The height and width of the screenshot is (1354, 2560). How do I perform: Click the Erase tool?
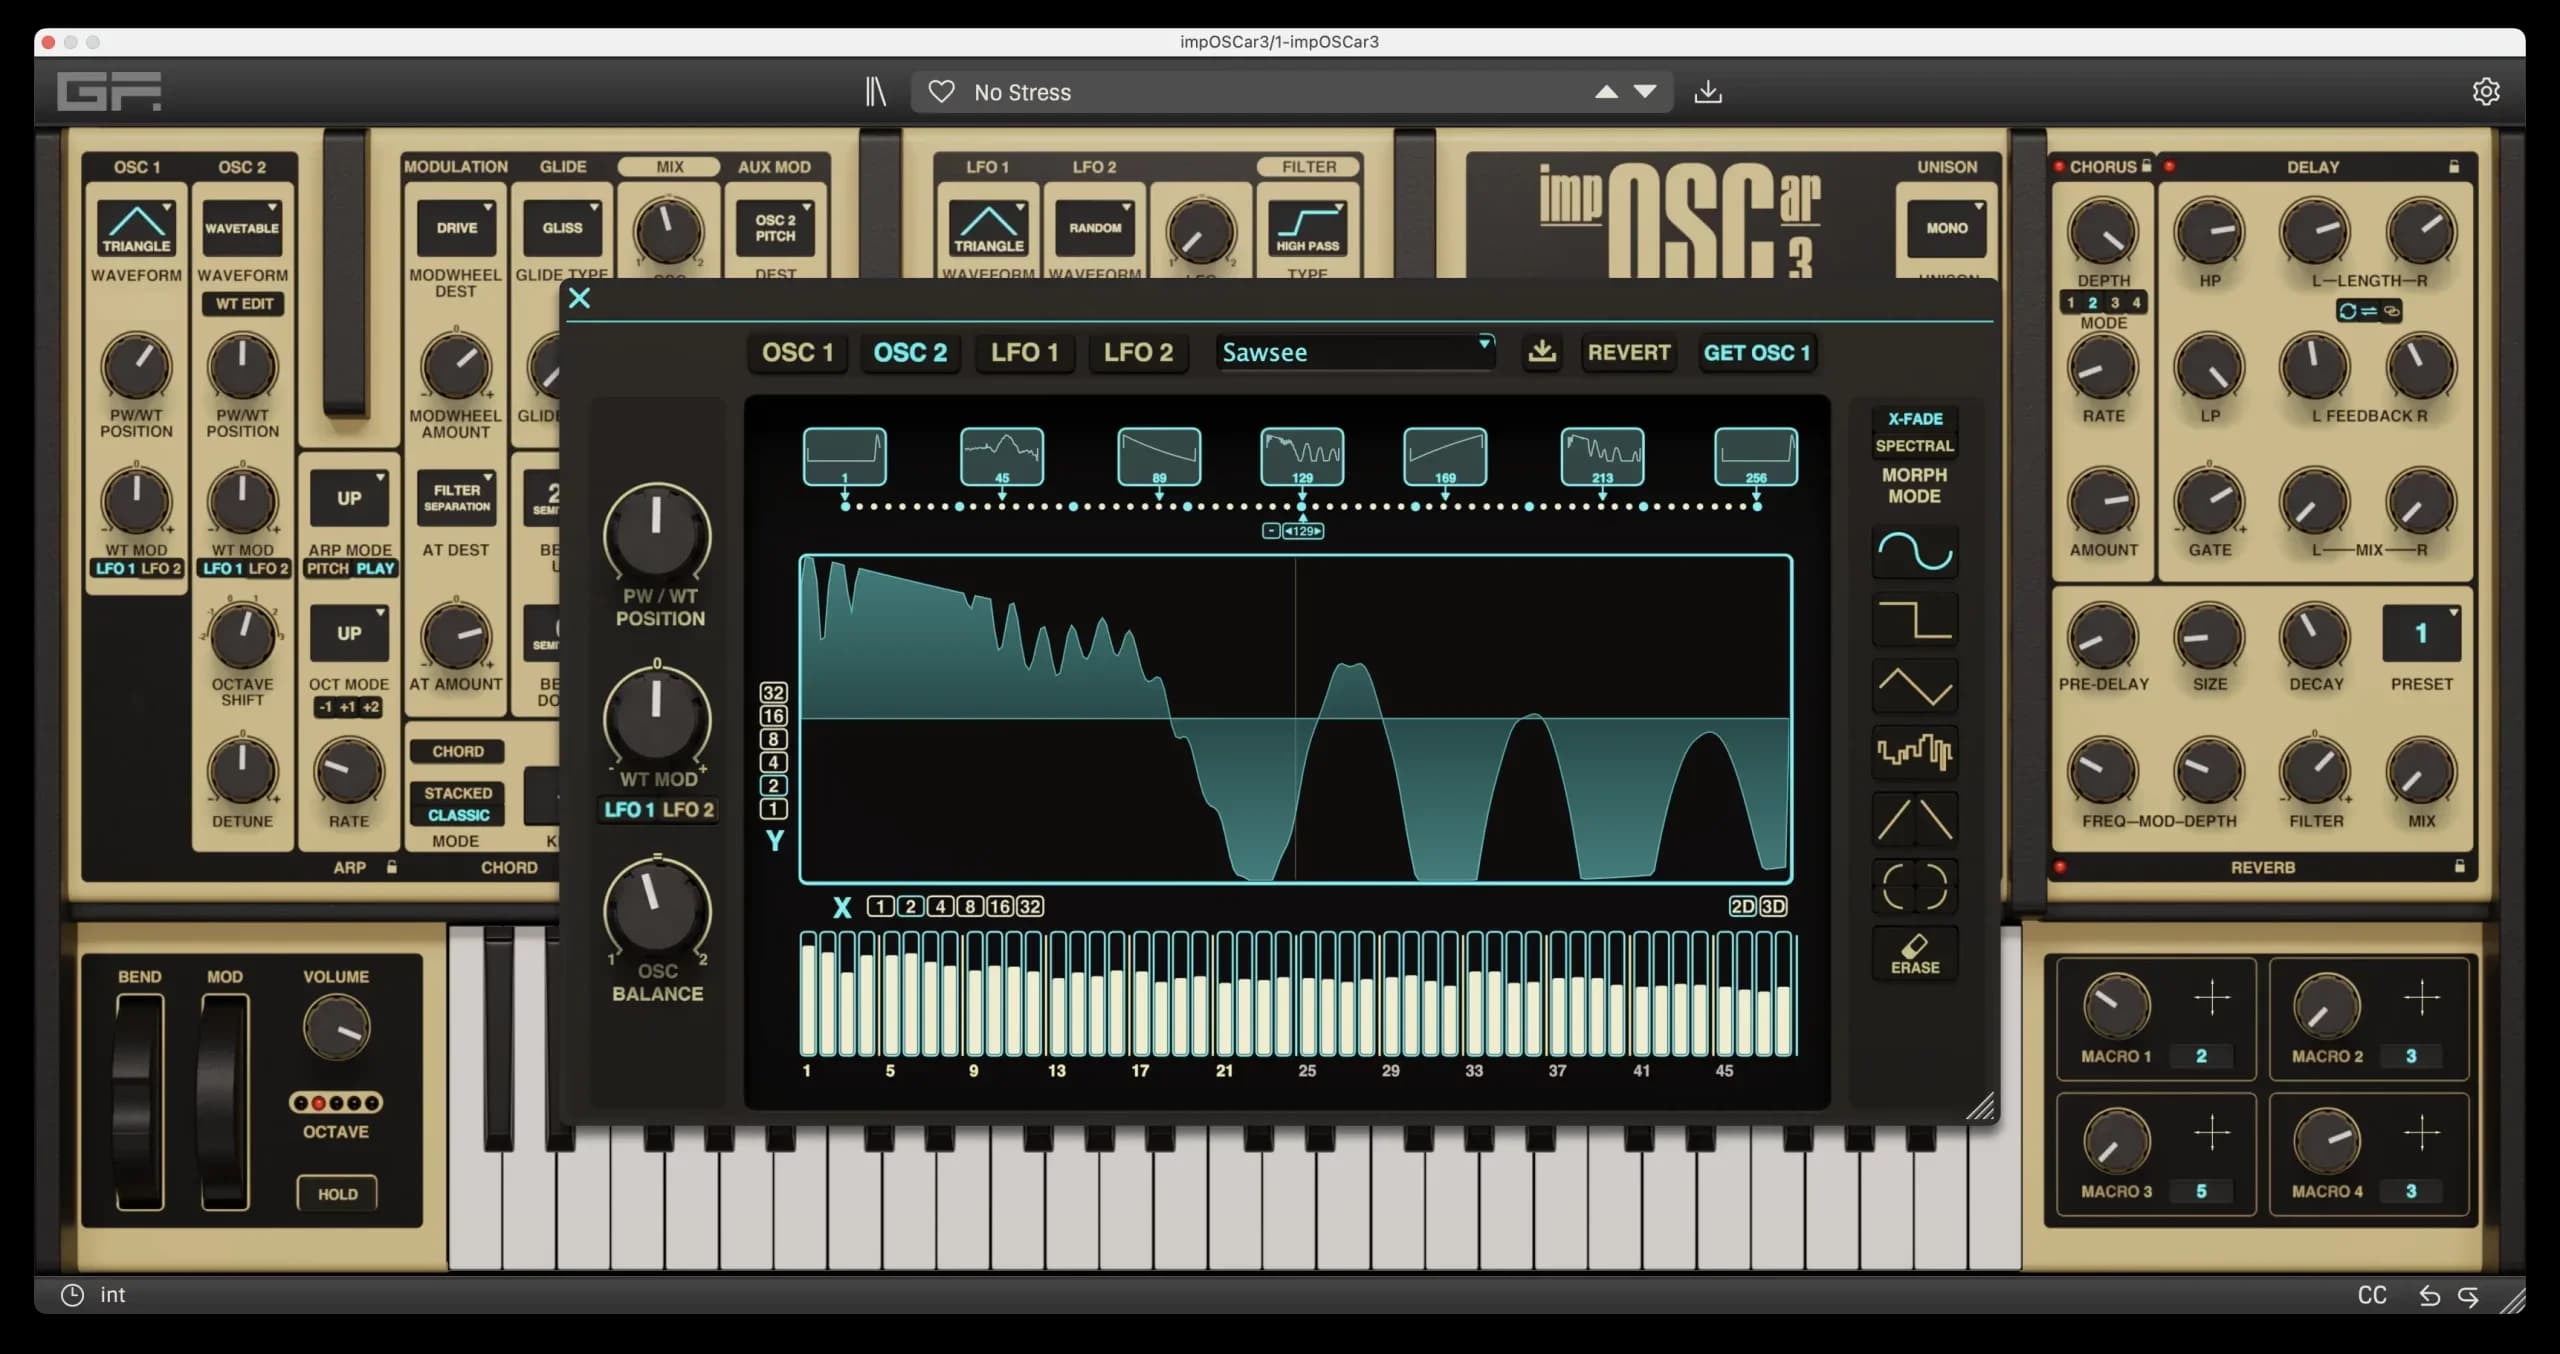1914,954
